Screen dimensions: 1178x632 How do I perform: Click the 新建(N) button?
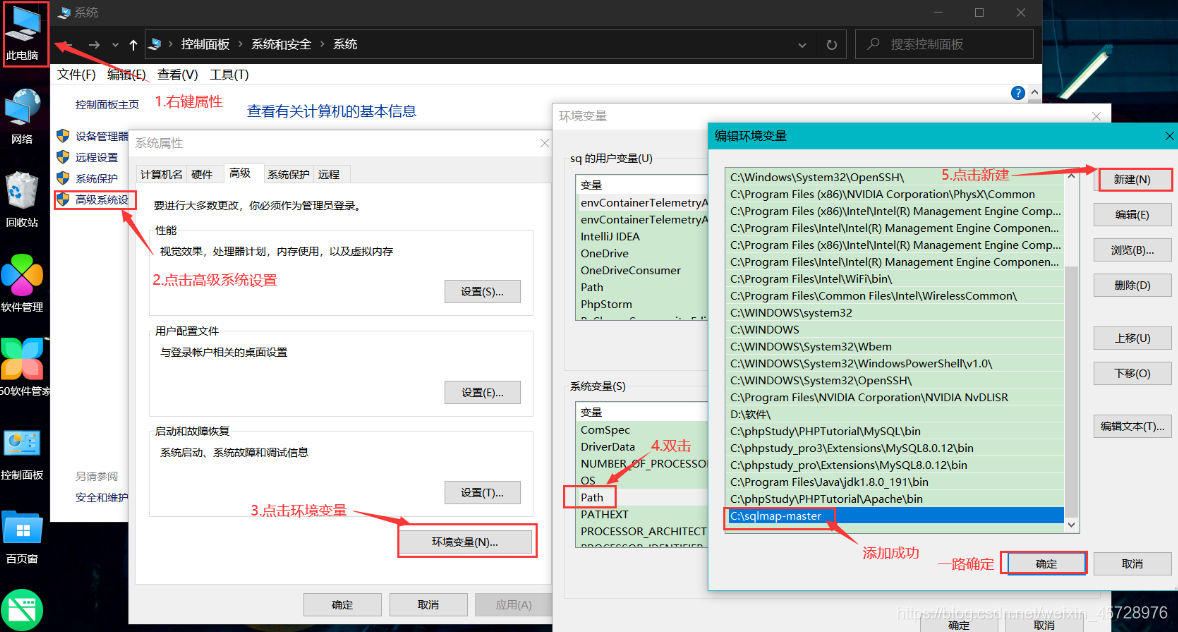1132,180
